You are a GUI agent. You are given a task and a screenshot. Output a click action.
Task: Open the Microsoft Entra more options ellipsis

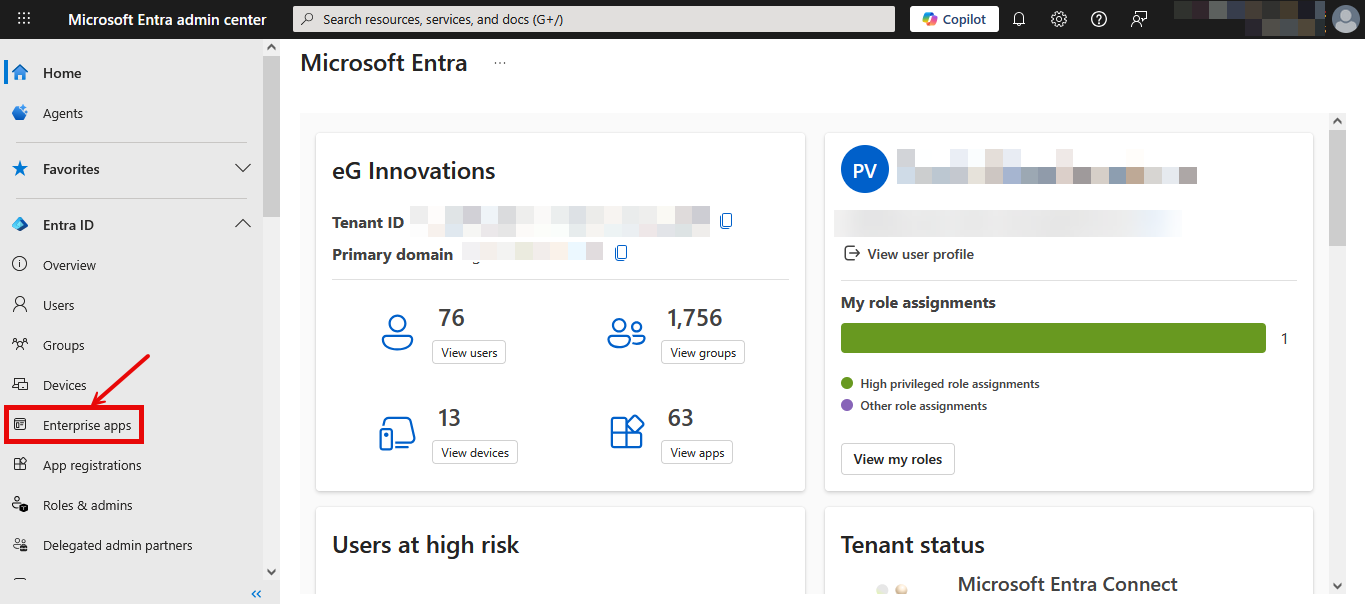click(x=500, y=63)
